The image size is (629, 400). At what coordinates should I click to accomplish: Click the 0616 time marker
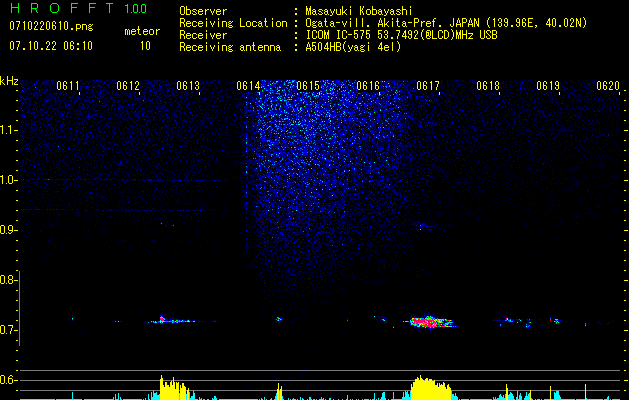click(x=368, y=86)
